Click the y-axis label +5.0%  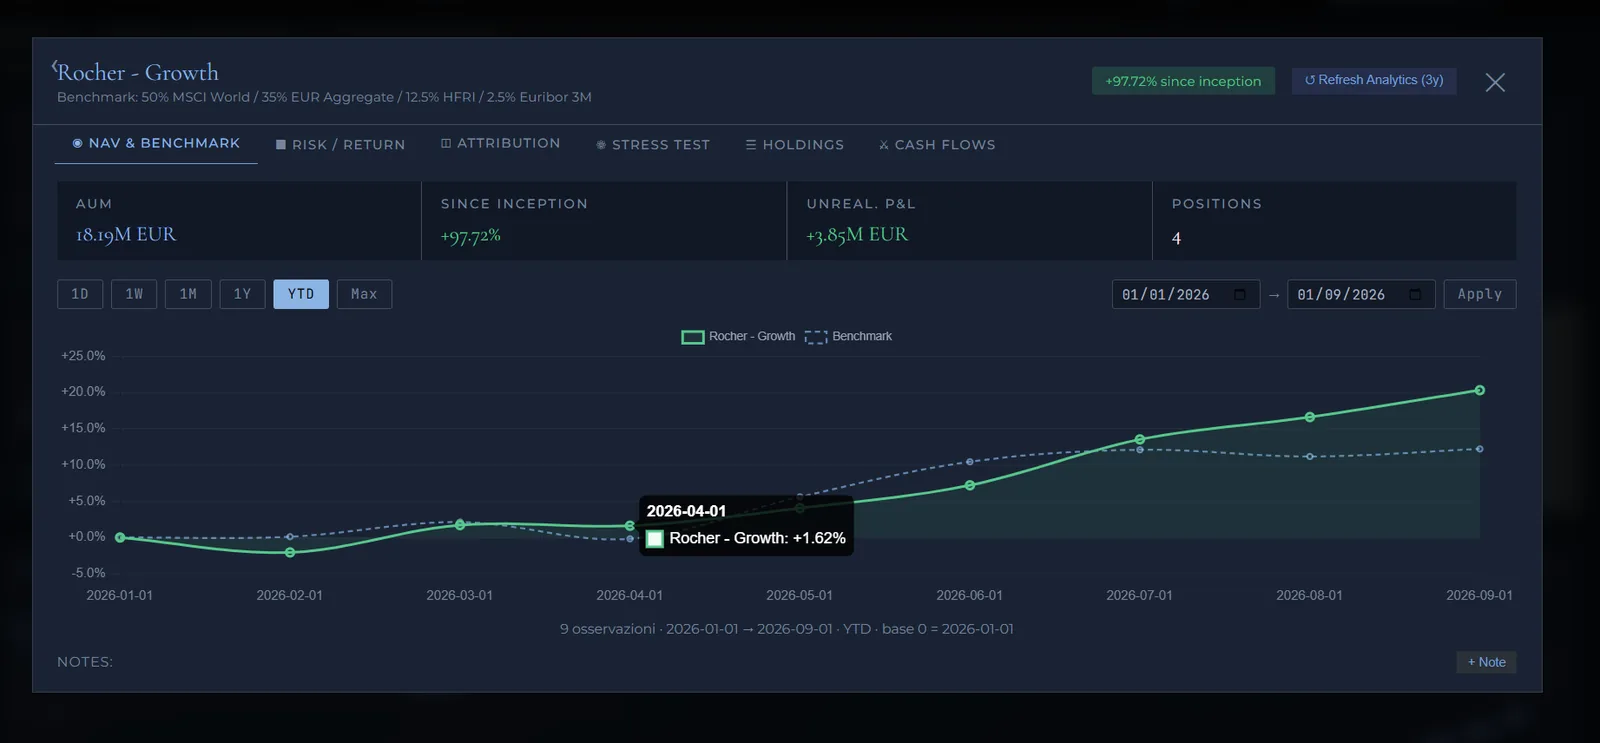click(x=86, y=501)
